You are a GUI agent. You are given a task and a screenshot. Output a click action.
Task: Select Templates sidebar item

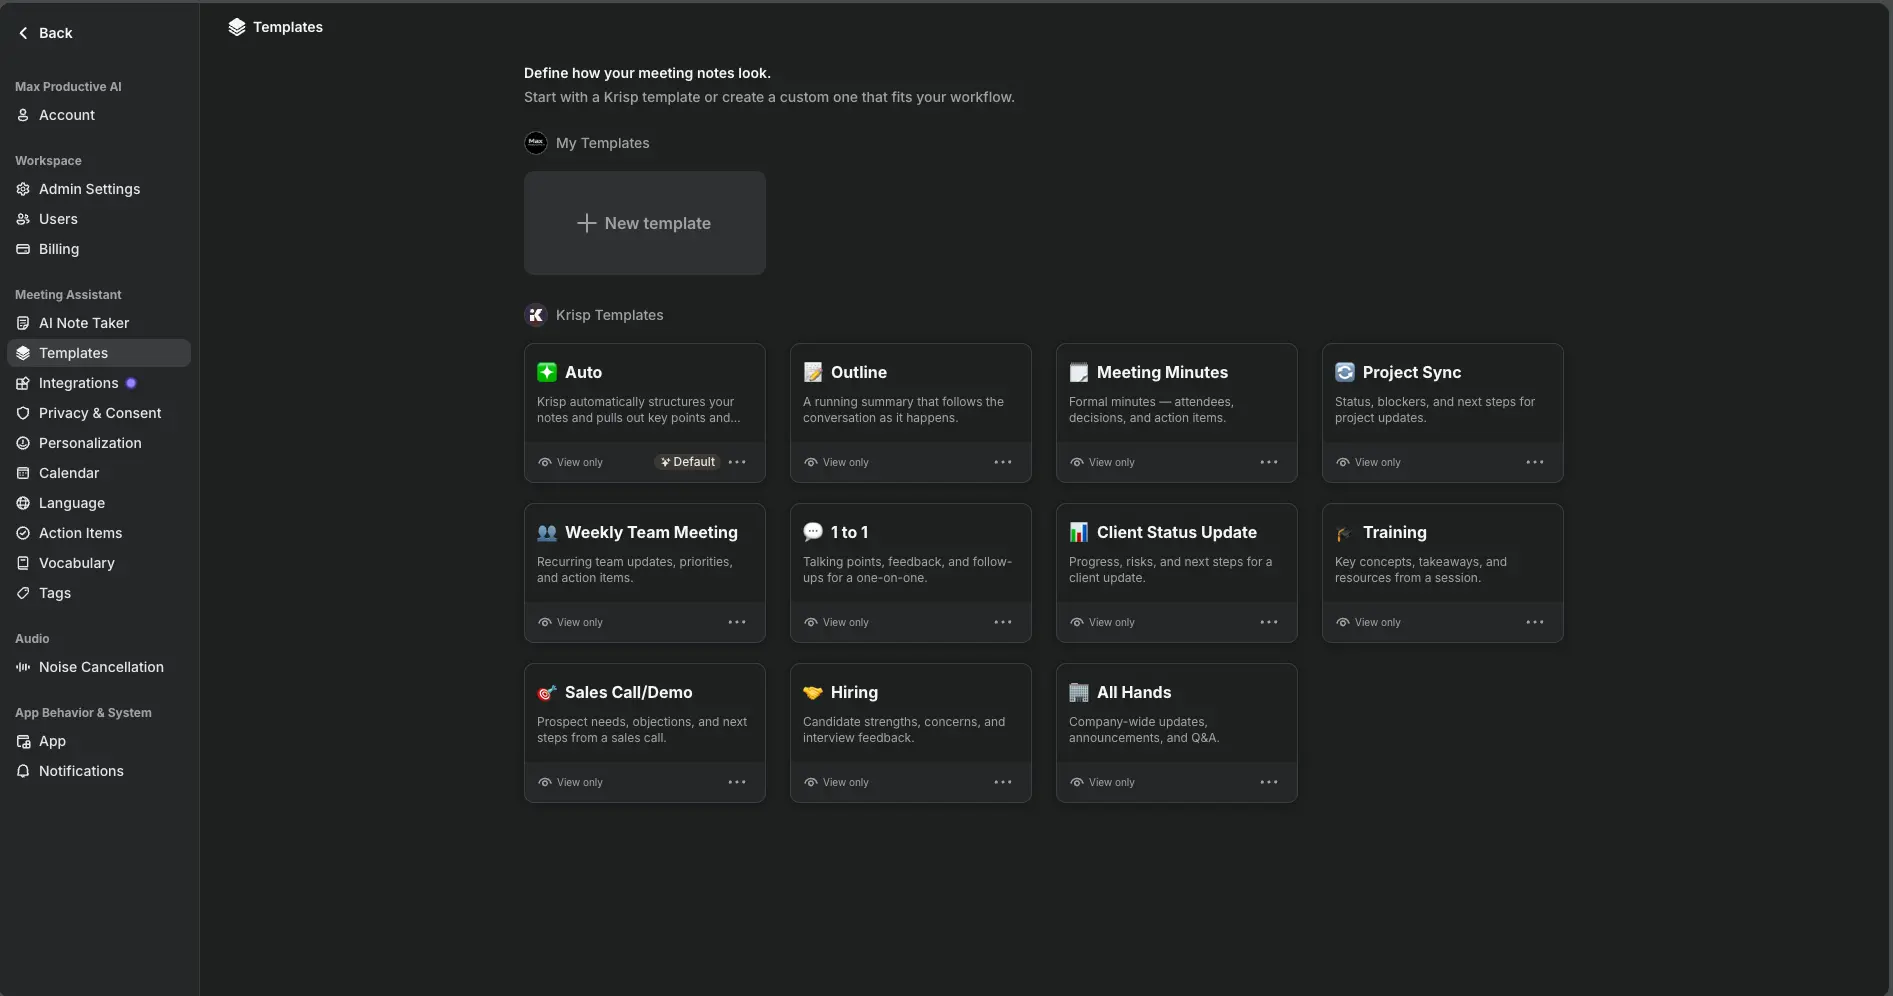(99, 353)
